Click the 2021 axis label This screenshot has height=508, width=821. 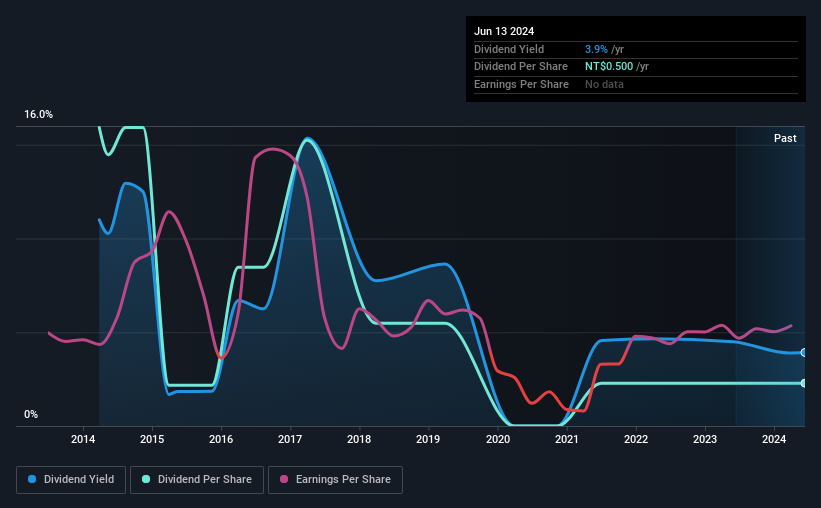pos(567,439)
